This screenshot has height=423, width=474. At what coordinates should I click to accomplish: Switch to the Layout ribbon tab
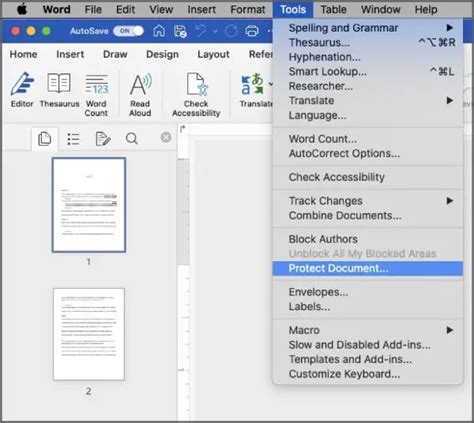pyautogui.click(x=213, y=54)
